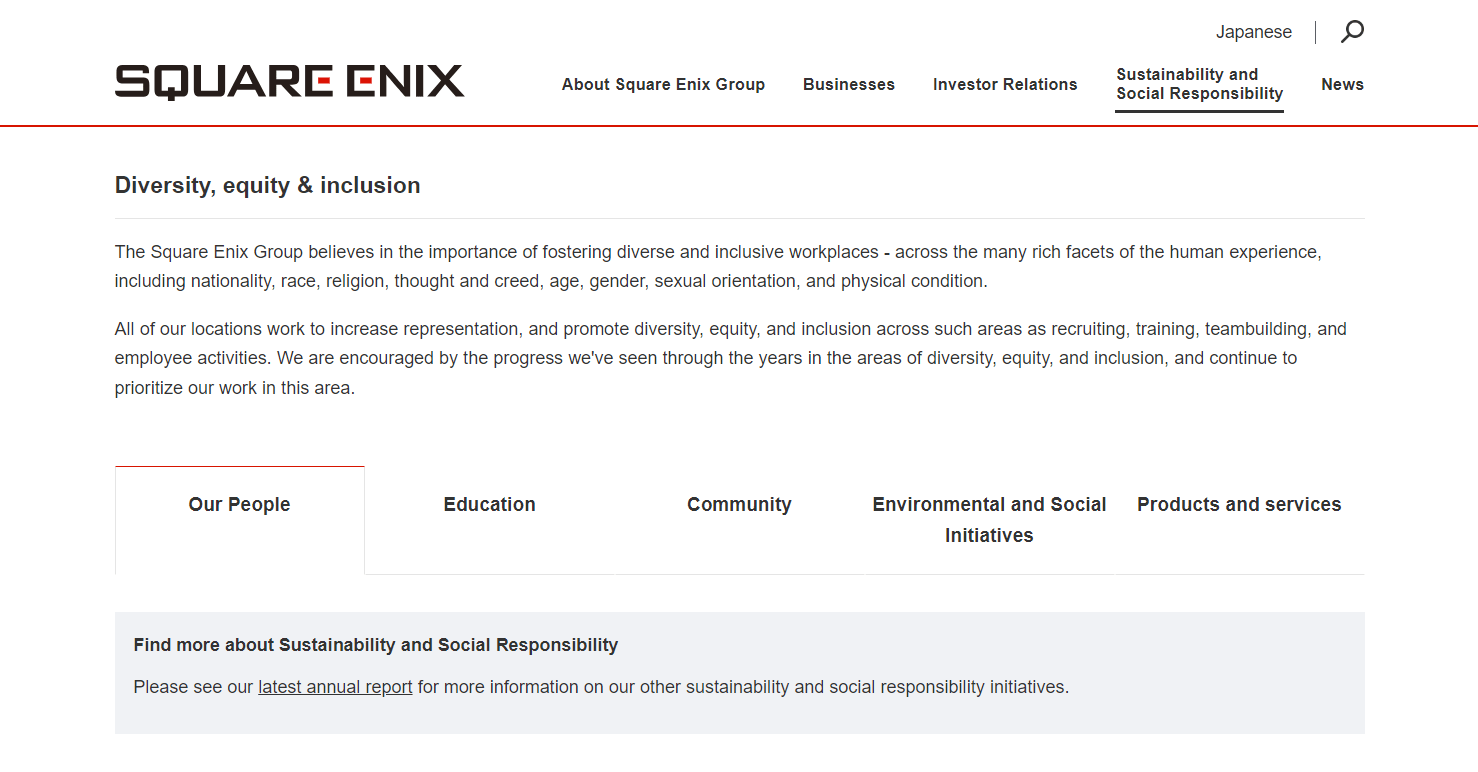This screenshot has height=772, width=1478.
Task: Follow the latest annual report link
Action: pos(335,687)
